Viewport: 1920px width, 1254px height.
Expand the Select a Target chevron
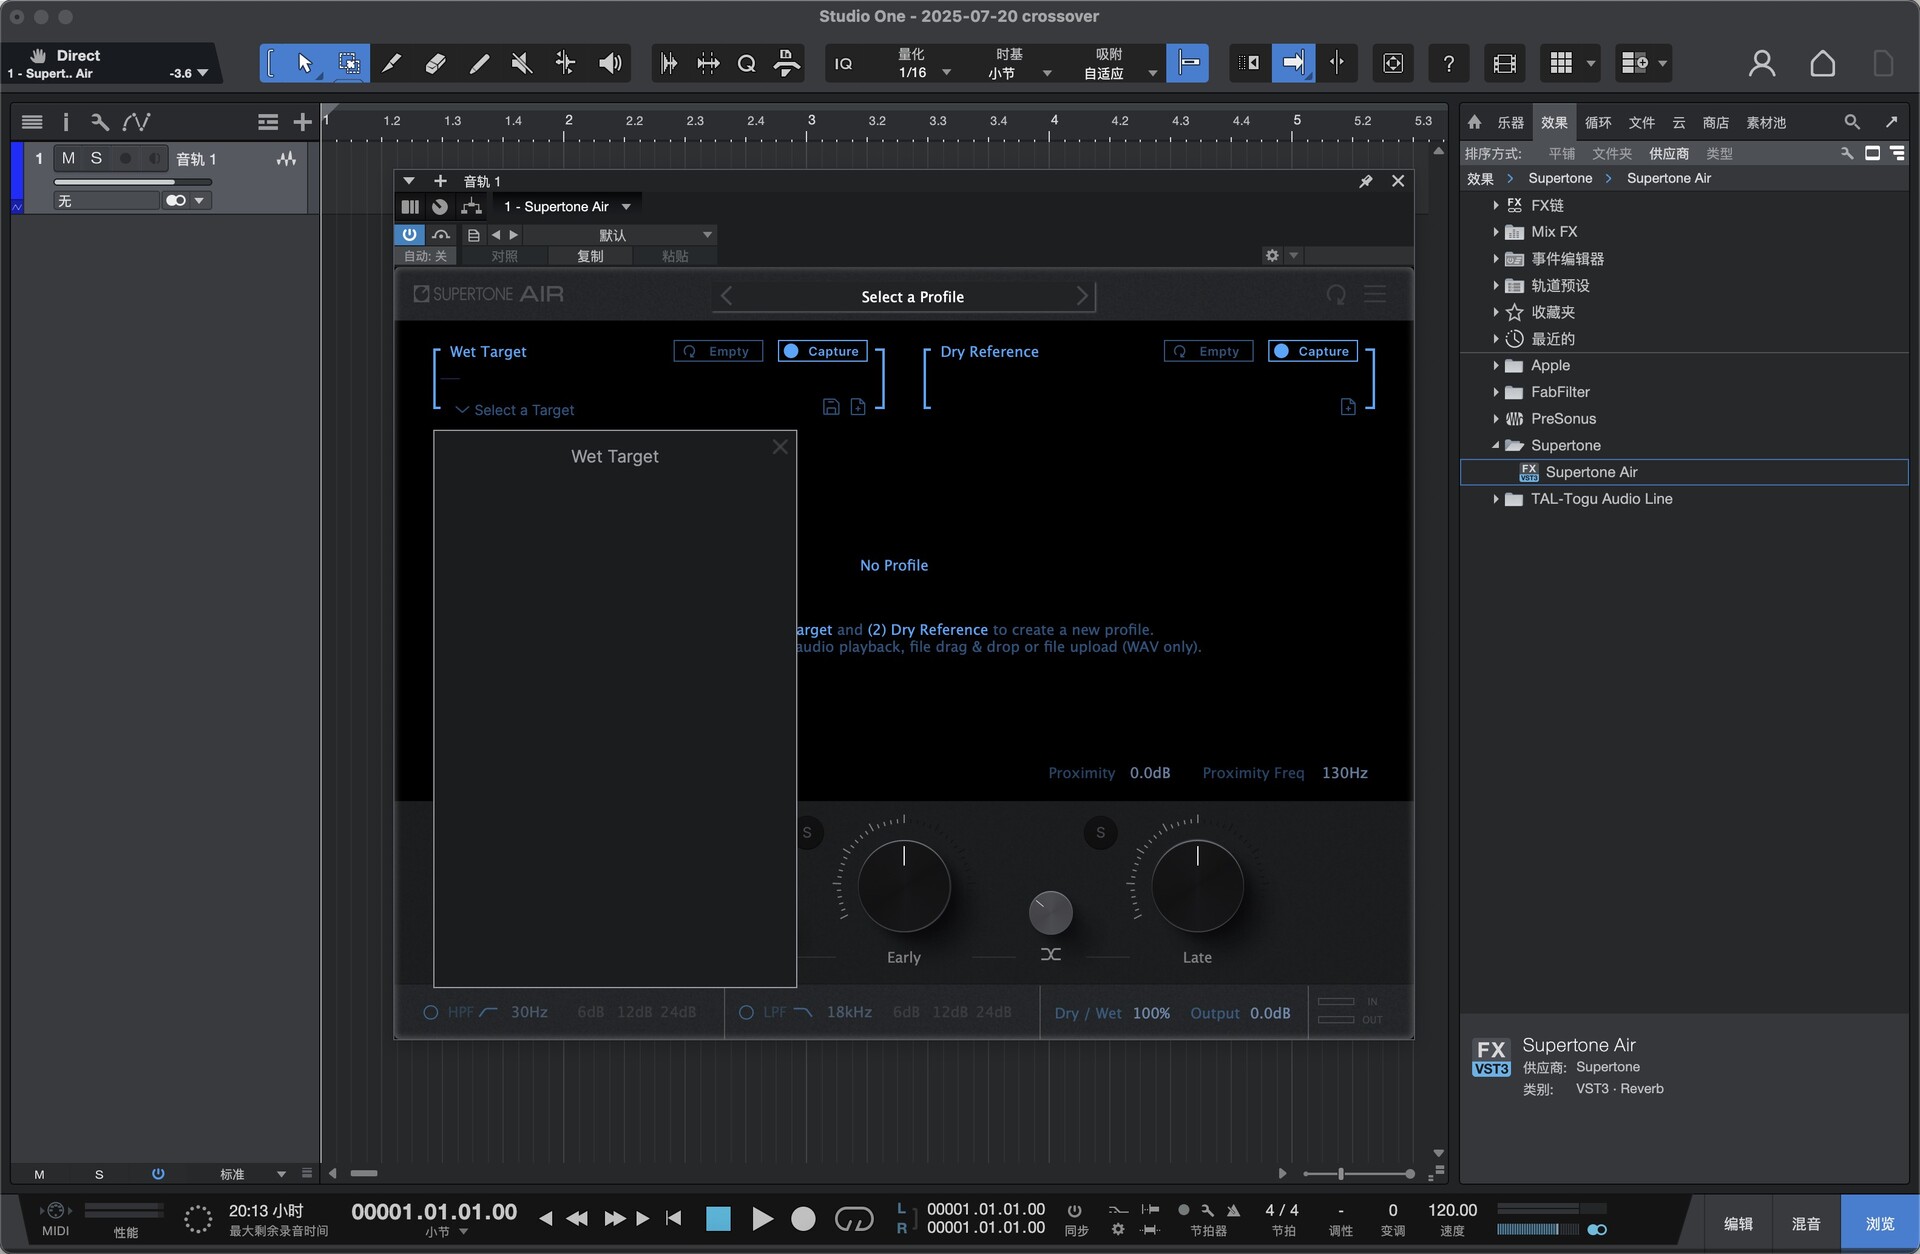[462, 410]
